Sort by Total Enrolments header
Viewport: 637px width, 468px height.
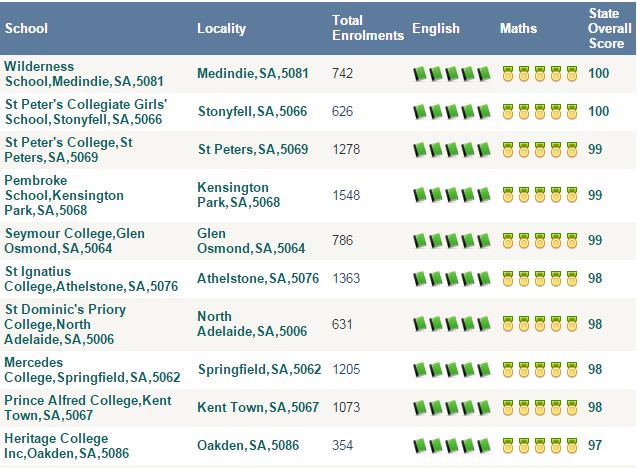click(x=367, y=28)
